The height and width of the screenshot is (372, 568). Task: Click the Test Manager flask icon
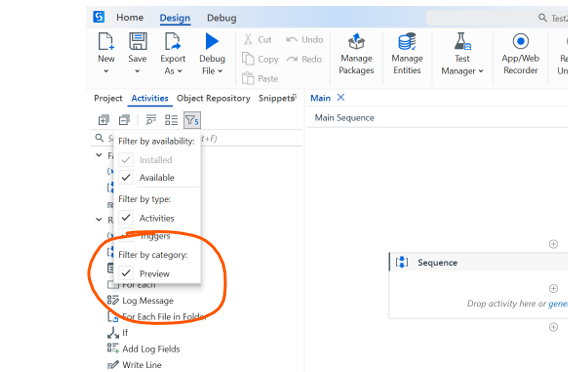(463, 41)
